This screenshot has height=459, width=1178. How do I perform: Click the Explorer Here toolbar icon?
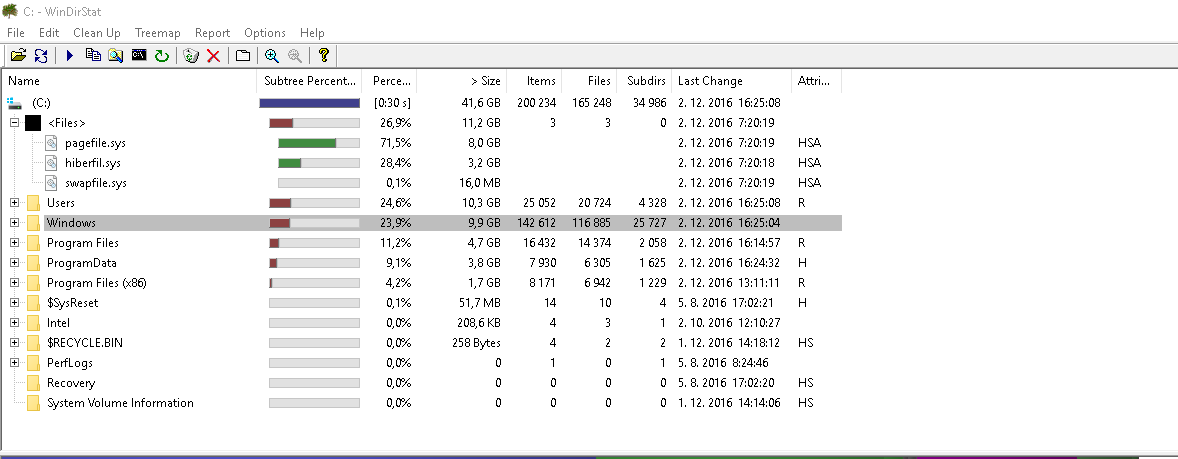(116, 56)
